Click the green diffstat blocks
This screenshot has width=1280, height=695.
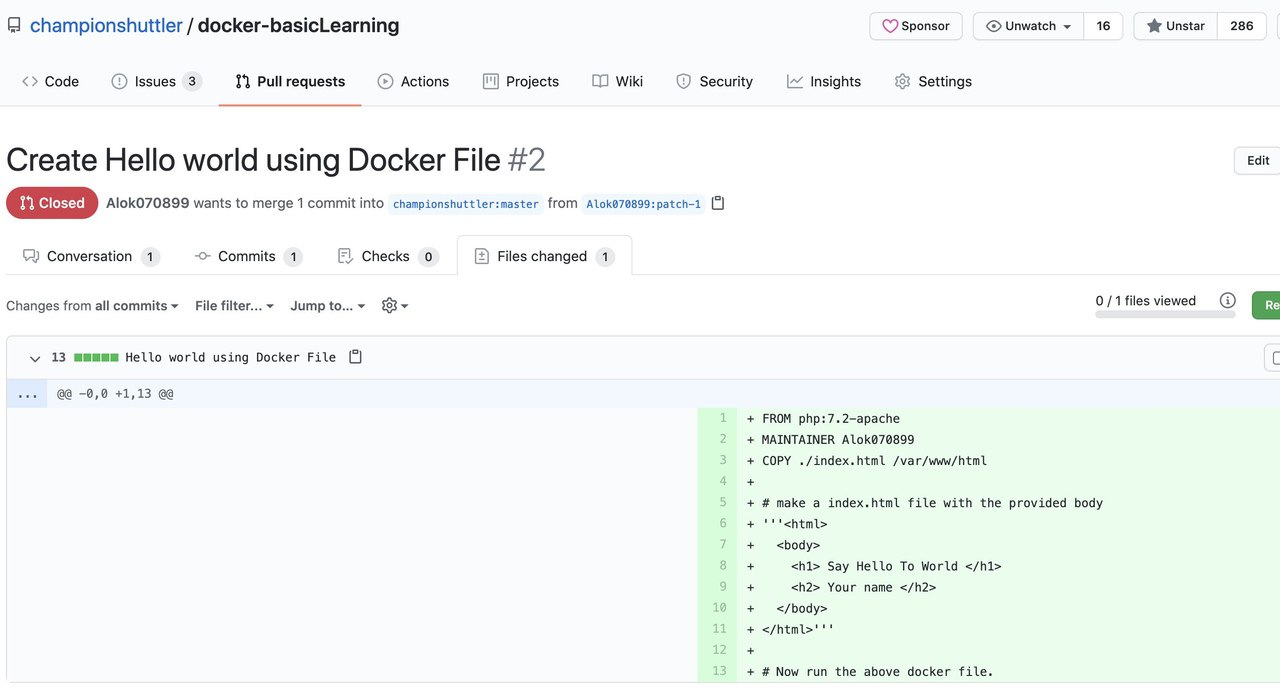pos(97,357)
